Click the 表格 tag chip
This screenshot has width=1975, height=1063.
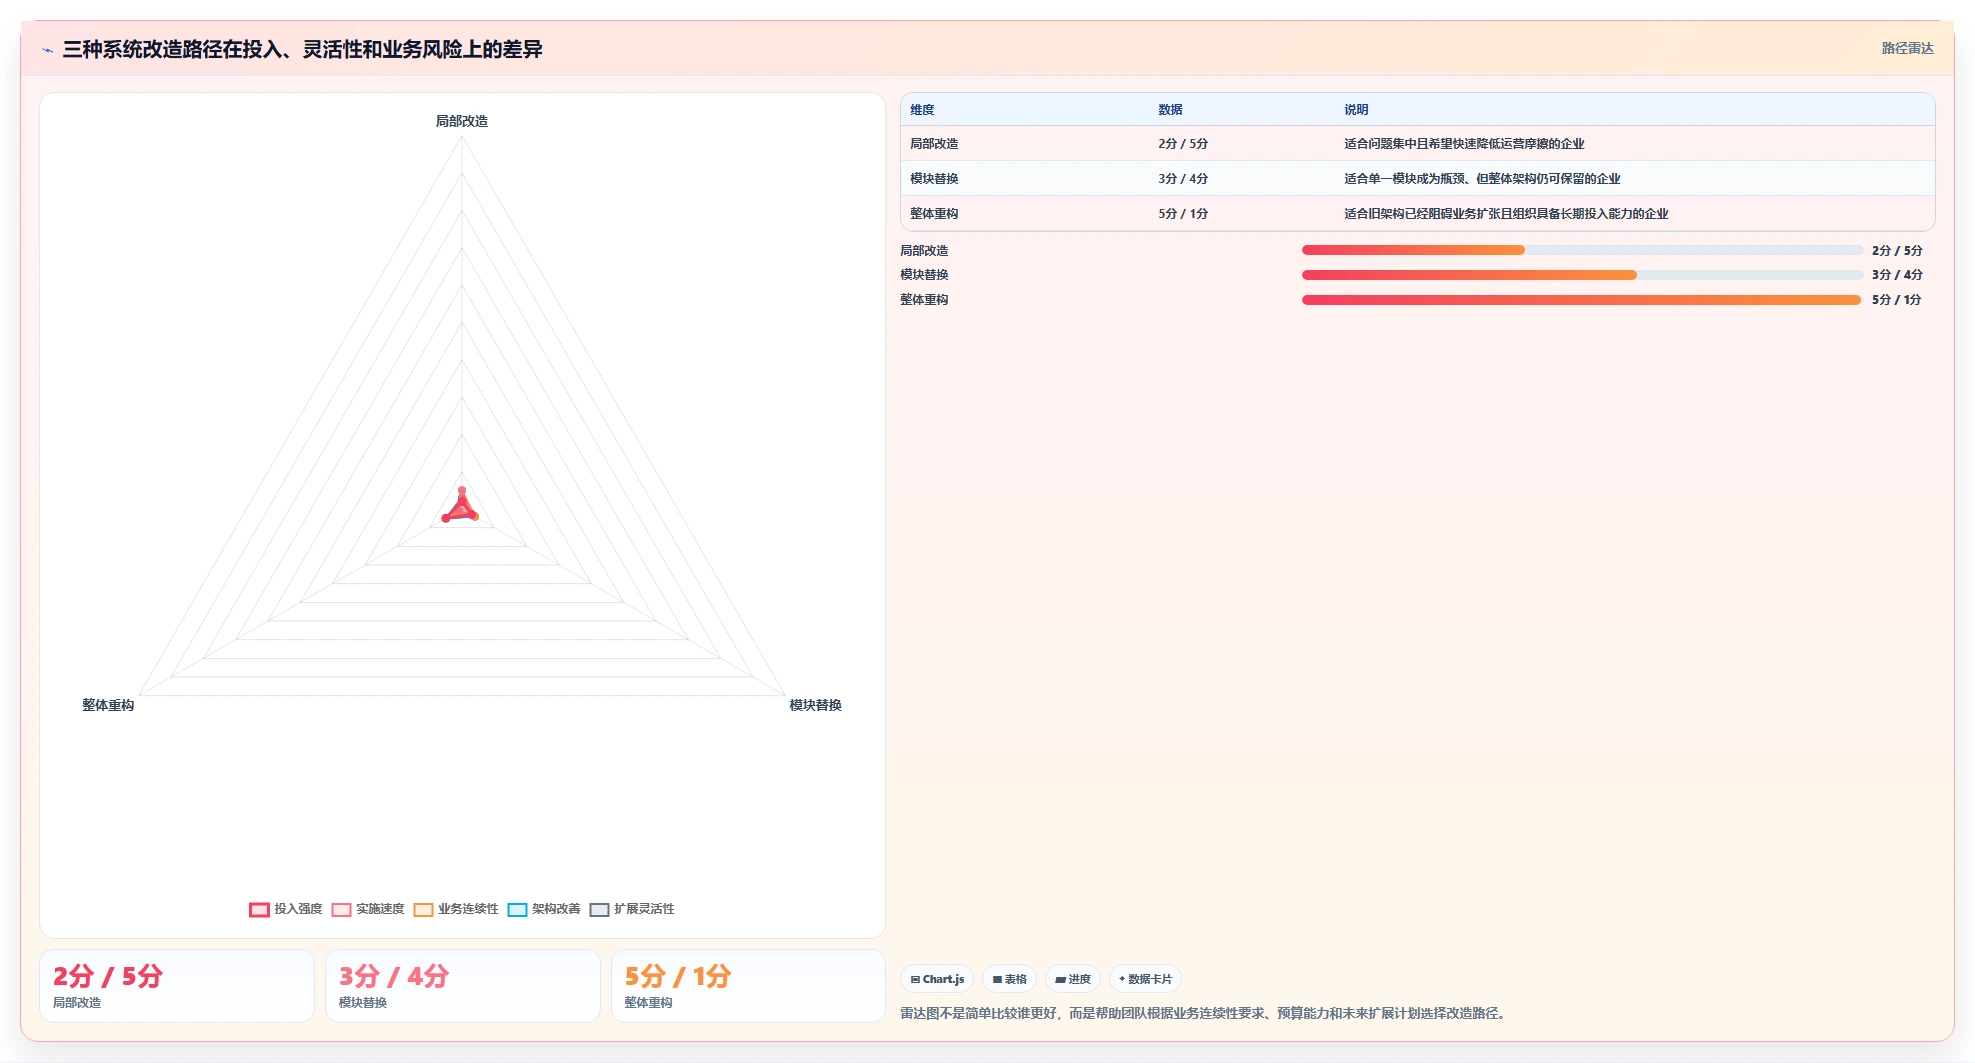click(x=1009, y=979)
